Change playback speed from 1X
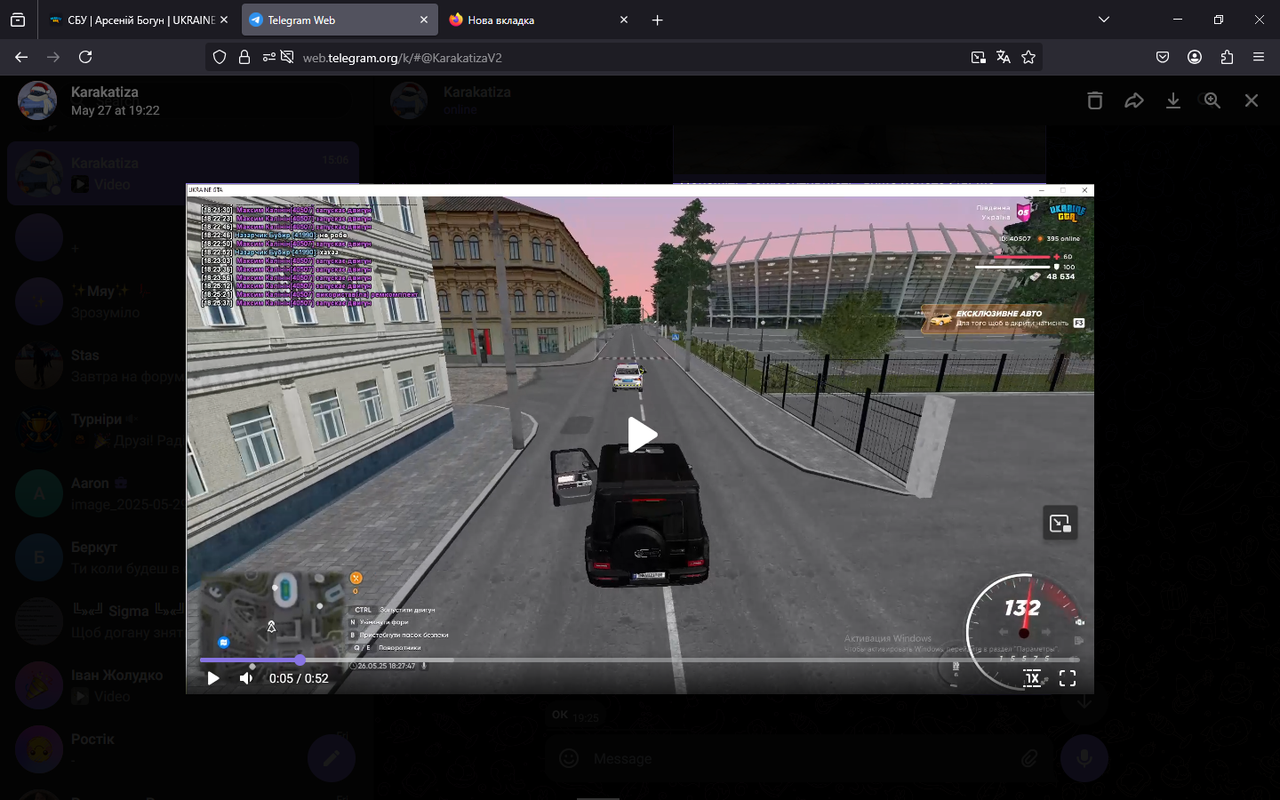 pos(1032,678)
